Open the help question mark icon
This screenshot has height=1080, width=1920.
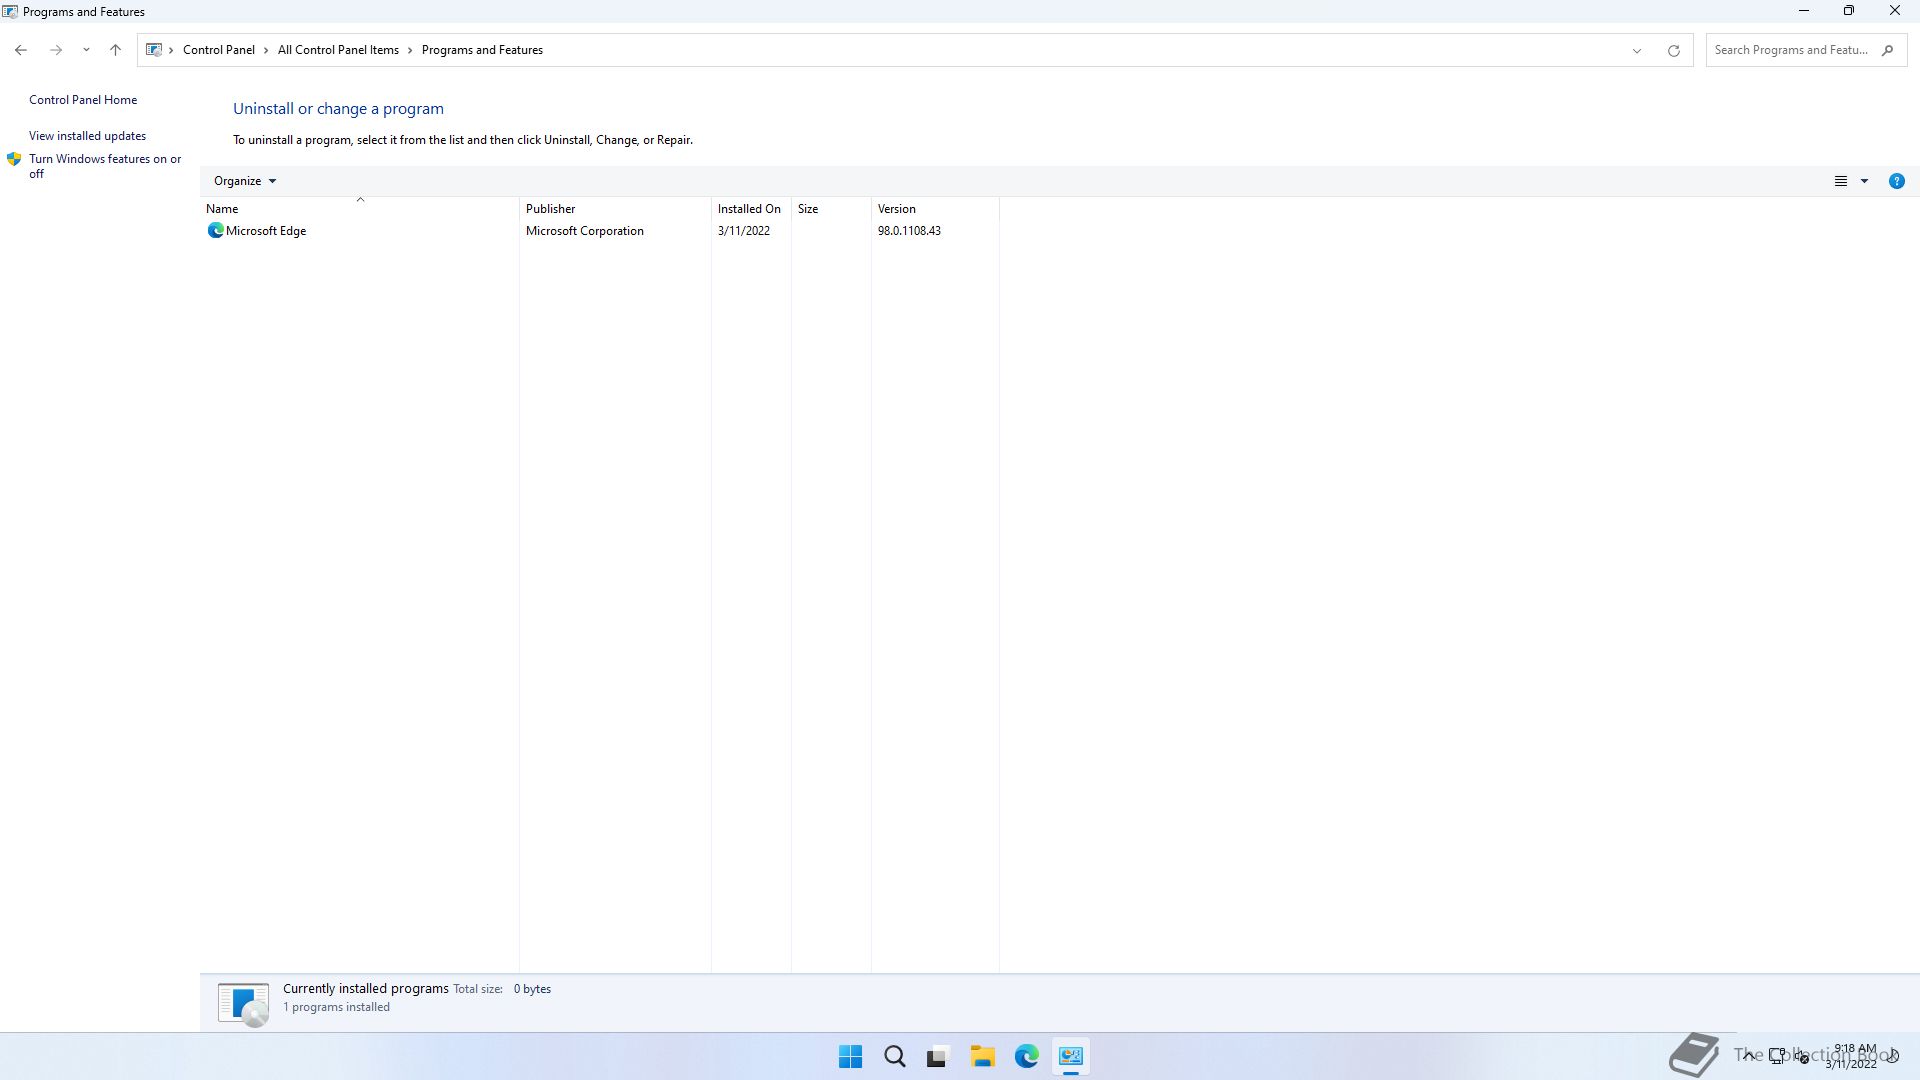point(1896,181)
